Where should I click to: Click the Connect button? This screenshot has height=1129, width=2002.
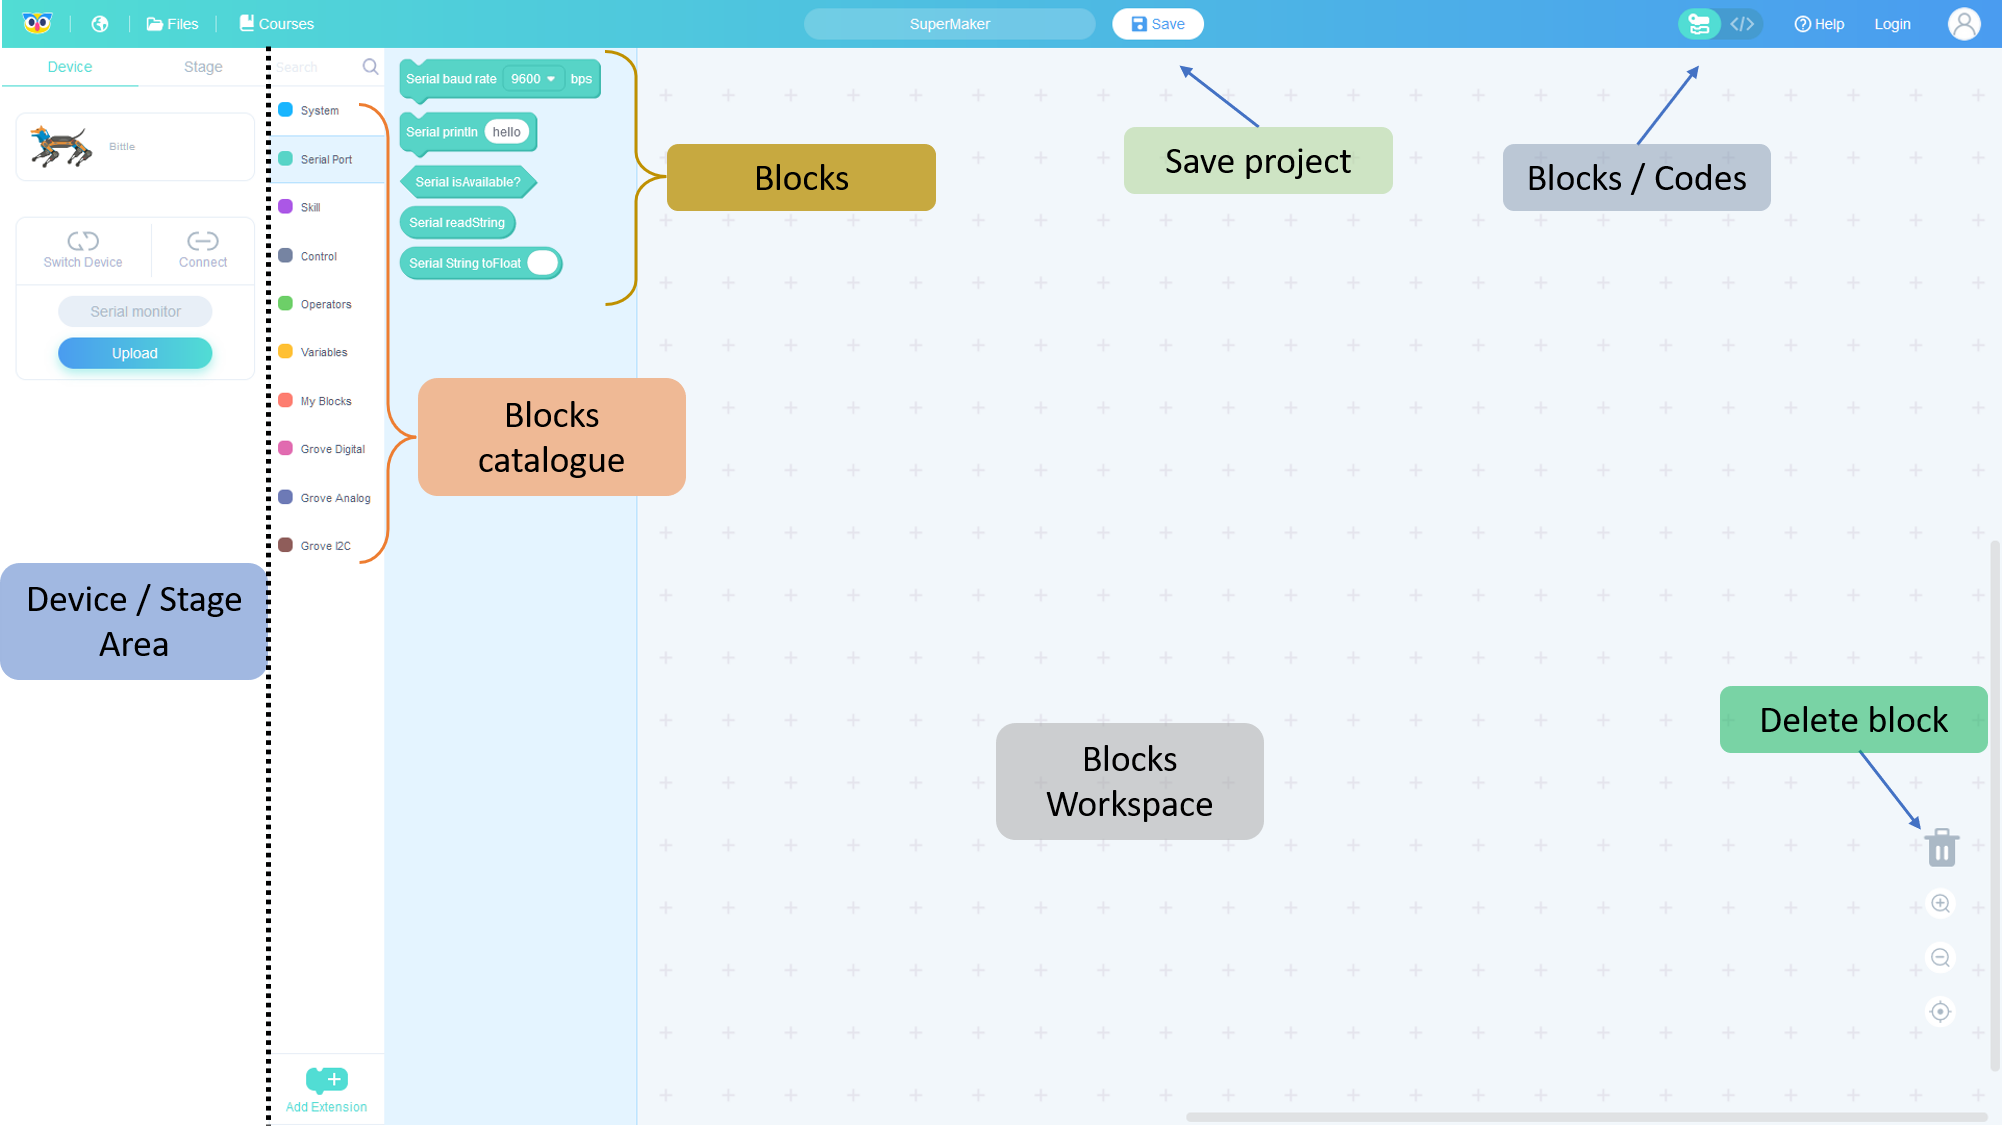(x=202, y=249)
